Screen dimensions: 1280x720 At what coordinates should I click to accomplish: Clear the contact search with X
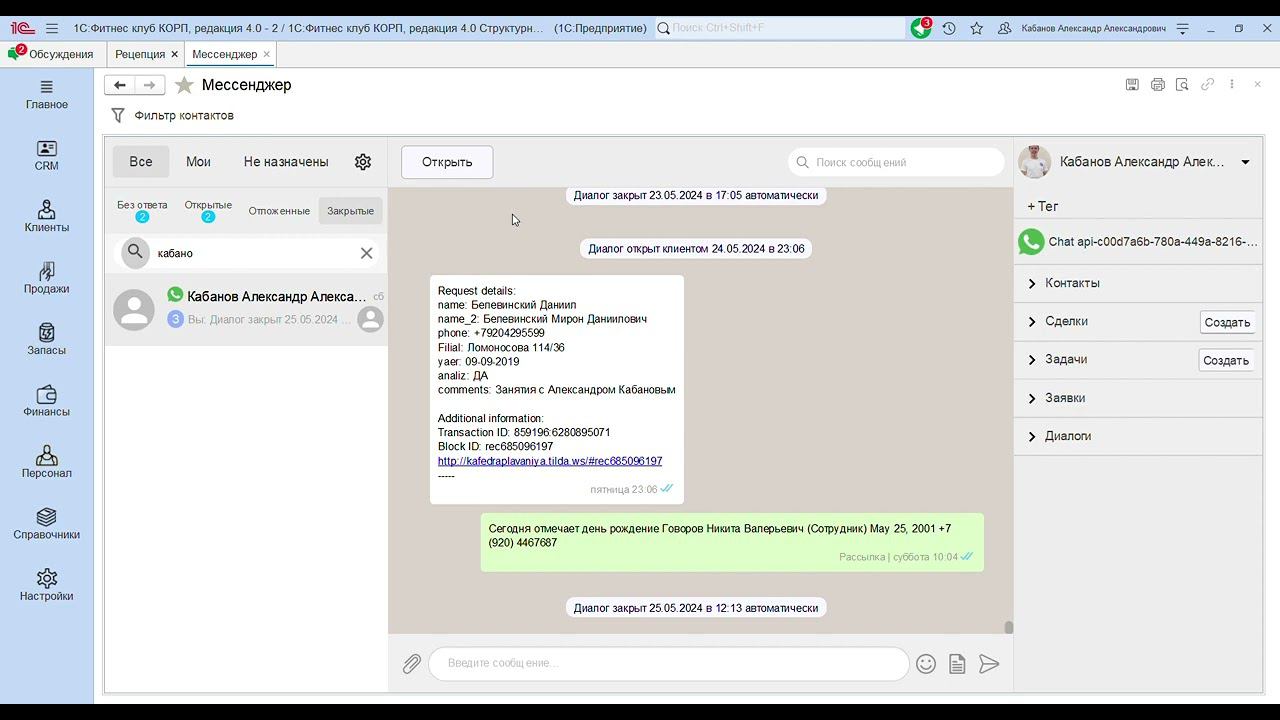point(367,253)
